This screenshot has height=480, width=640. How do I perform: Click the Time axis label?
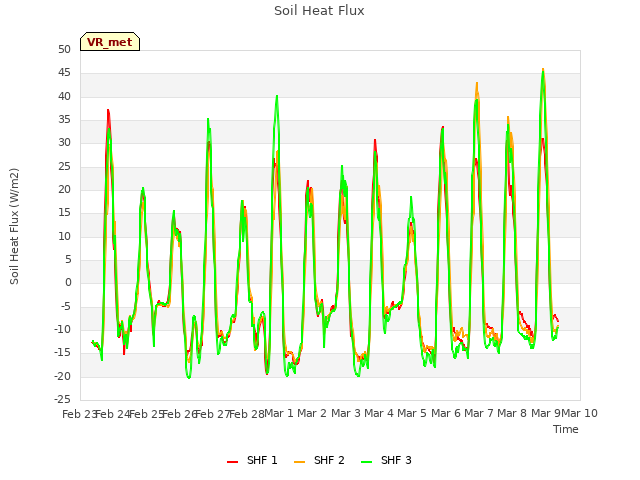pos(565,429)
